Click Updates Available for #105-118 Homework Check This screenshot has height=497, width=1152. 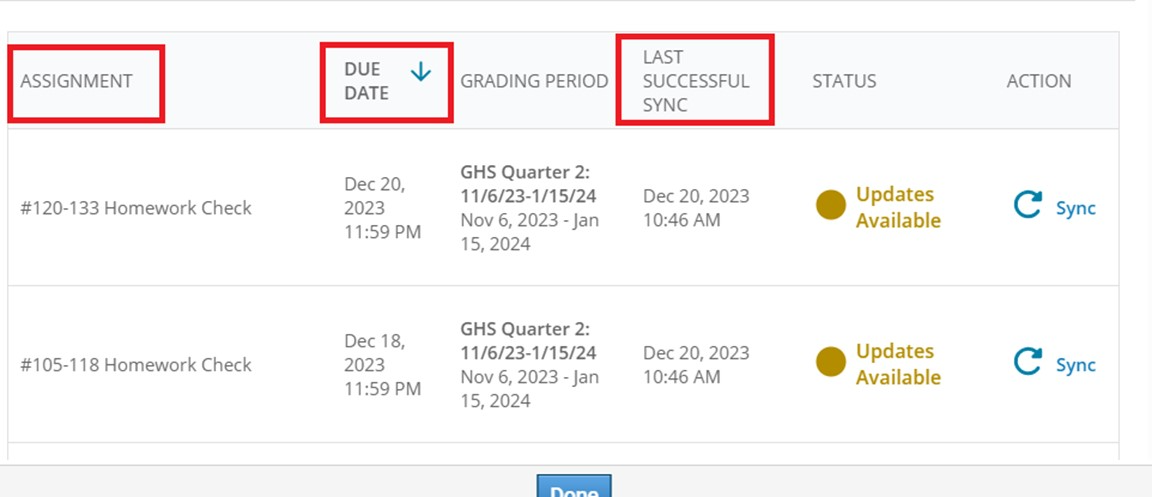(x=898, y=364)
